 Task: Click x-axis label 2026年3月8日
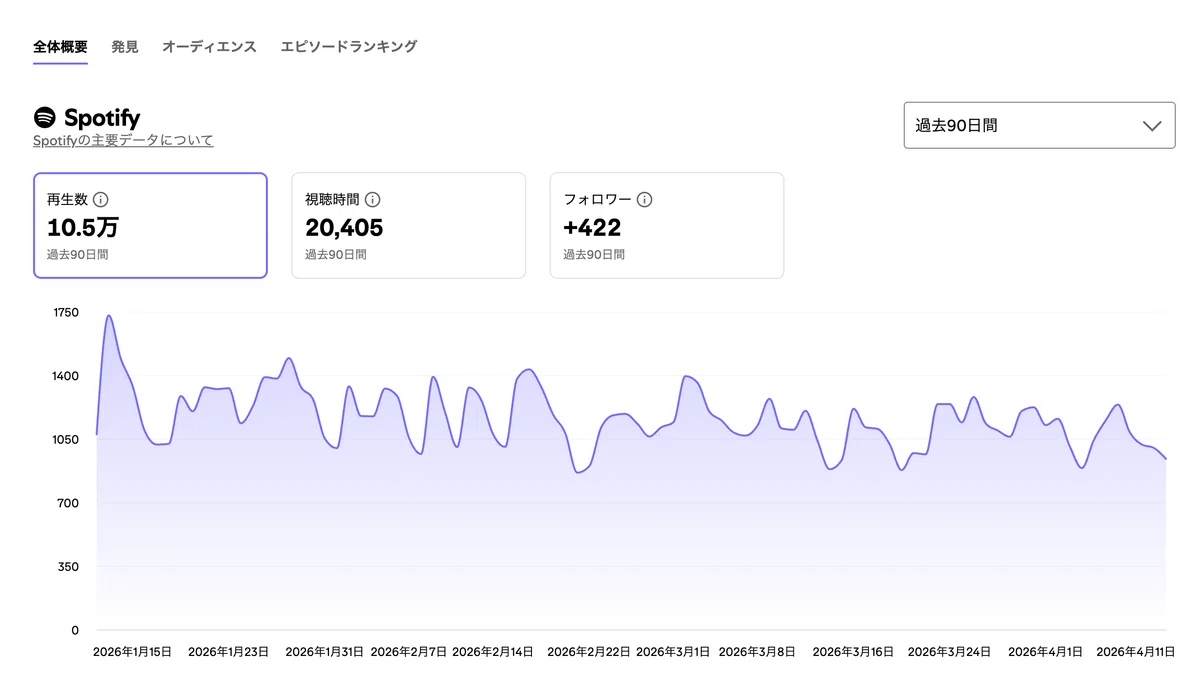[x=758, y=652]
